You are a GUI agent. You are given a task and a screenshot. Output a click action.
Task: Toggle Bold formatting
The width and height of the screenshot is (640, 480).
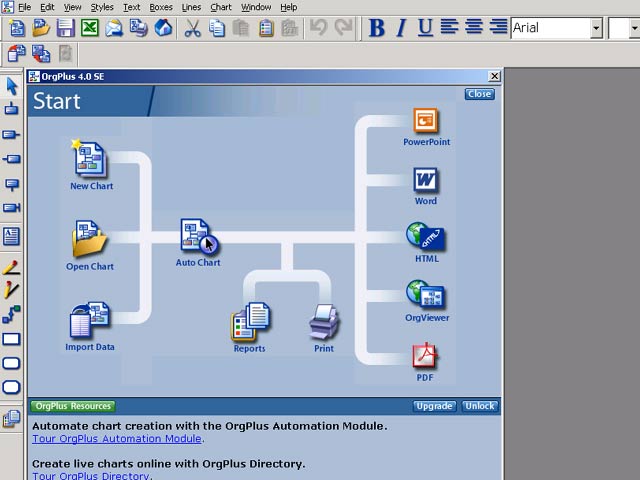377,28
